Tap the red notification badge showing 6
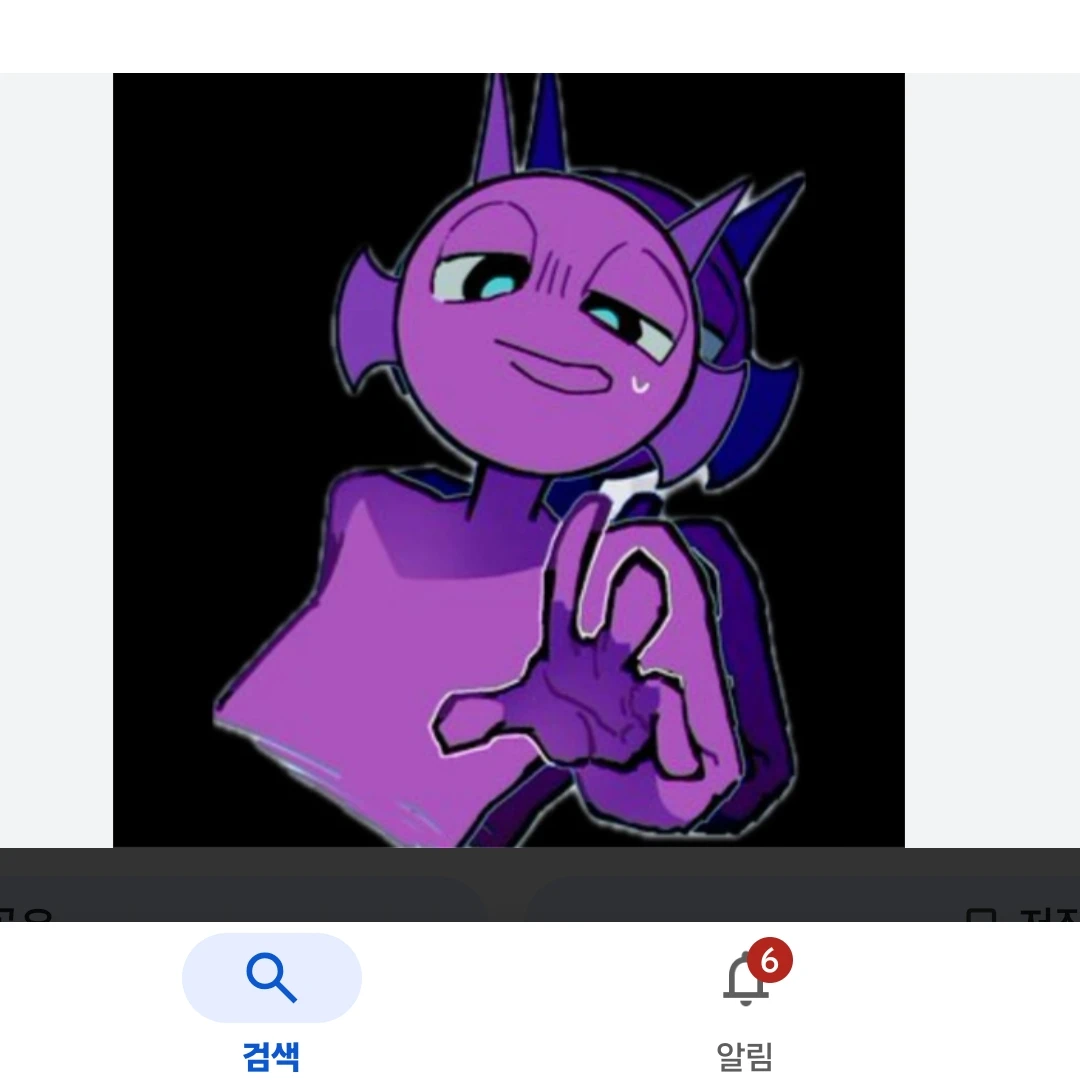Viewport: 1080px width, 1080px height. [769, 960]
